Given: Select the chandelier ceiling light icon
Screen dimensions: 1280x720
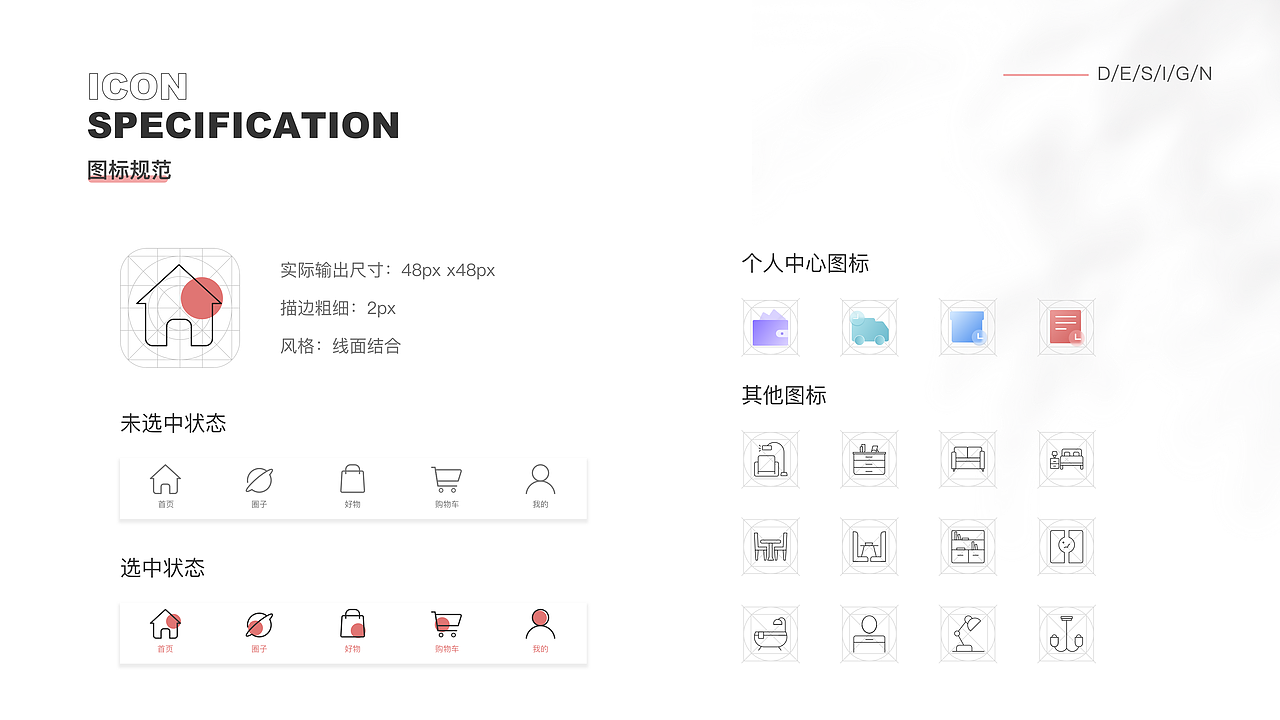Looking at the screenshot, I should coord(1066,634).
